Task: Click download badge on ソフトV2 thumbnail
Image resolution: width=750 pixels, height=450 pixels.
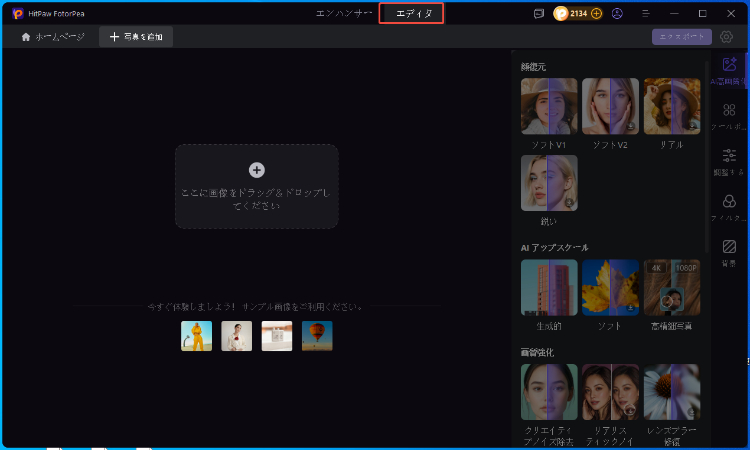Action: click(631, 126)
